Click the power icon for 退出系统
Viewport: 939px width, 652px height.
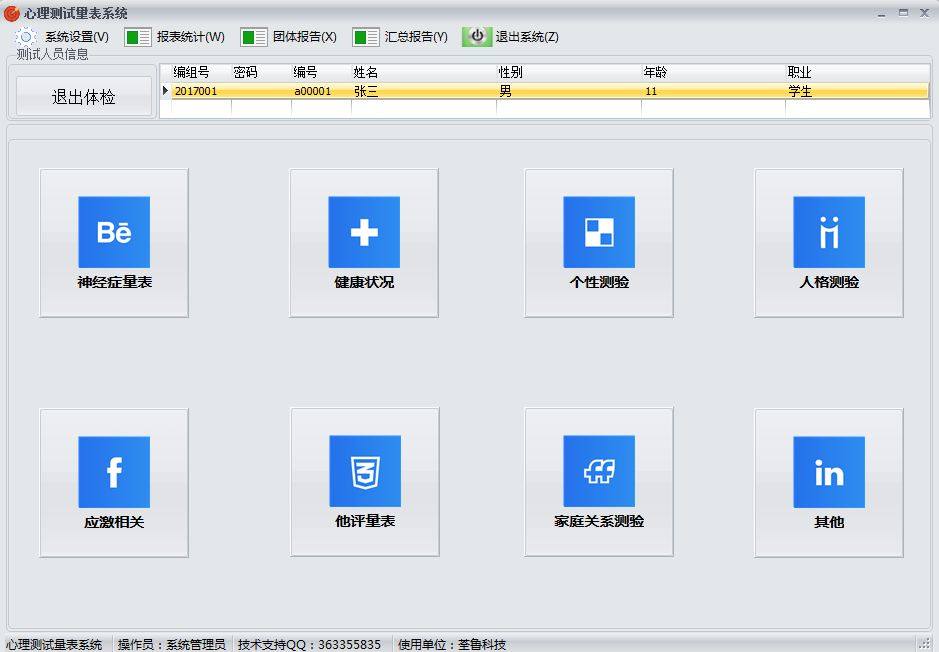point(477,37)
